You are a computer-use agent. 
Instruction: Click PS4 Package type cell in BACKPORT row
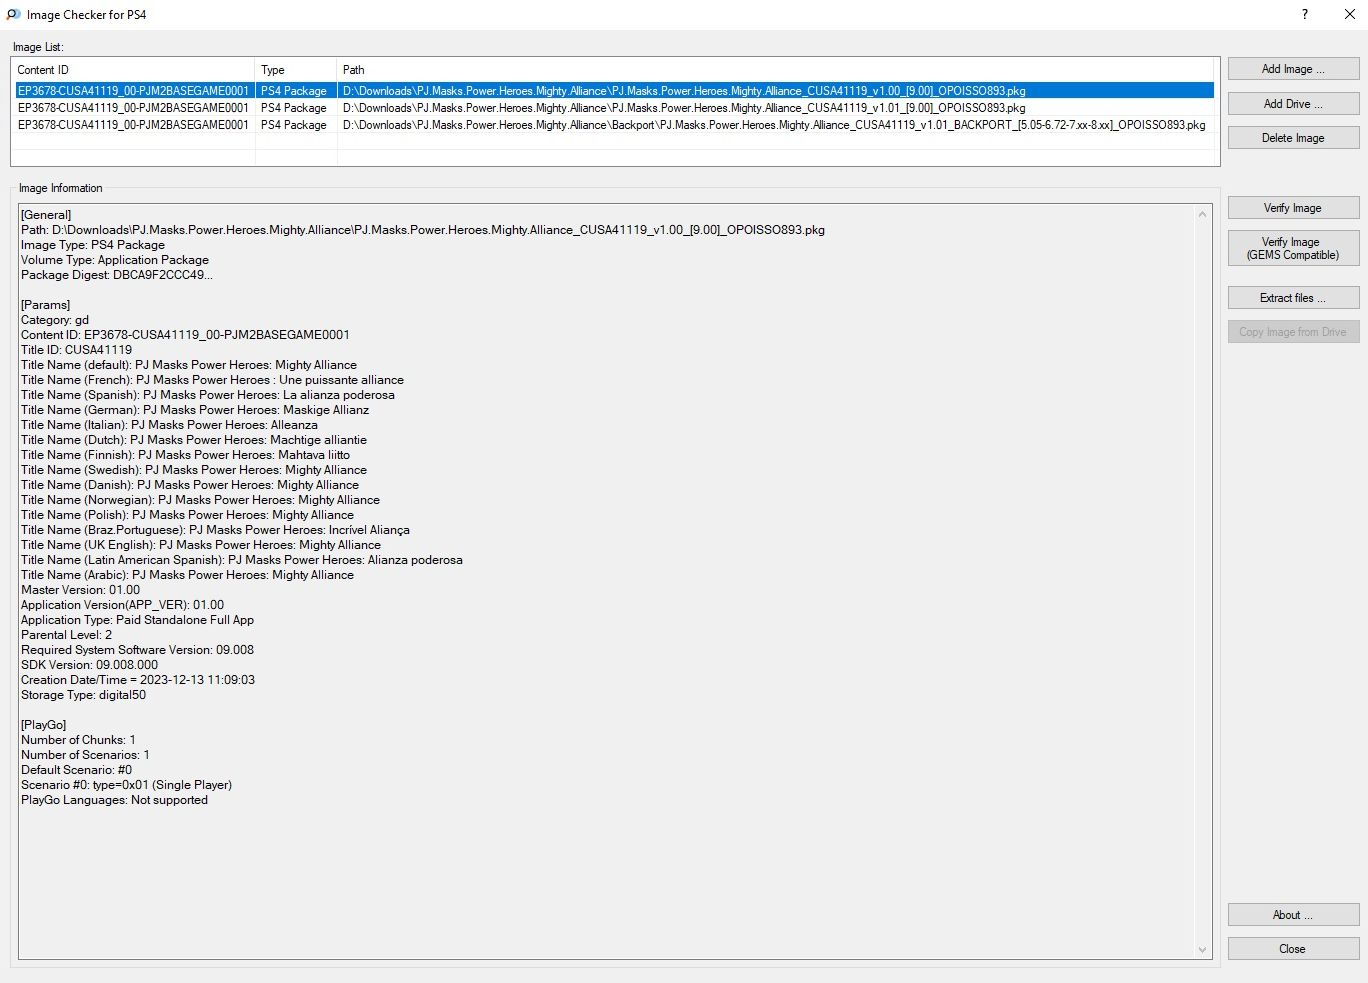[x=294, y=125]
